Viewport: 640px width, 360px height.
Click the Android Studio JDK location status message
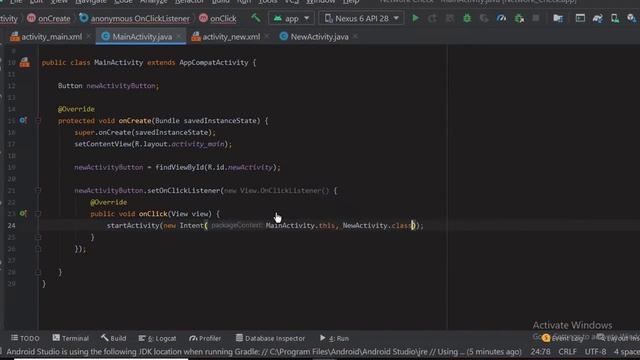[264, 352]
